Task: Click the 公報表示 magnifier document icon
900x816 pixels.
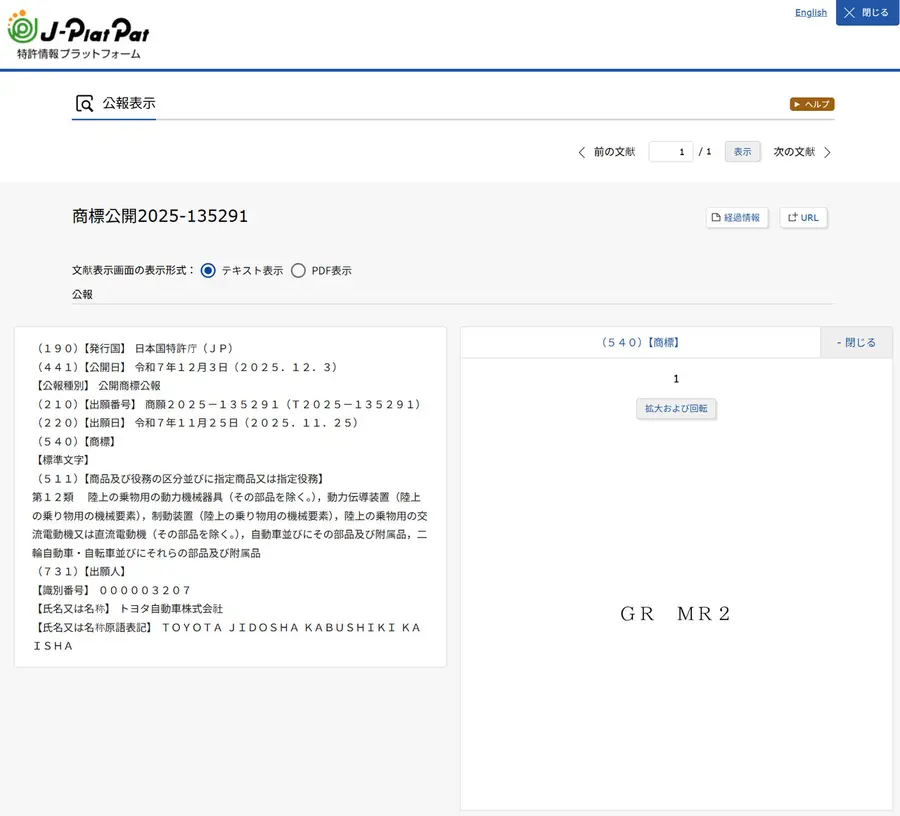Action: 84,103
